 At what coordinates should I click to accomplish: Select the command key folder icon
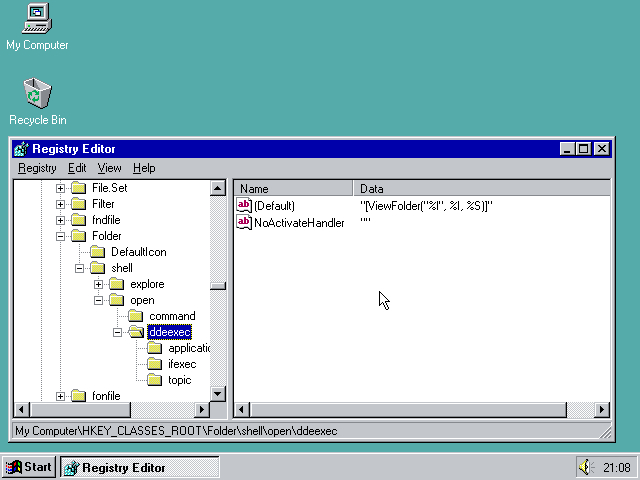(x=135, y=316)
